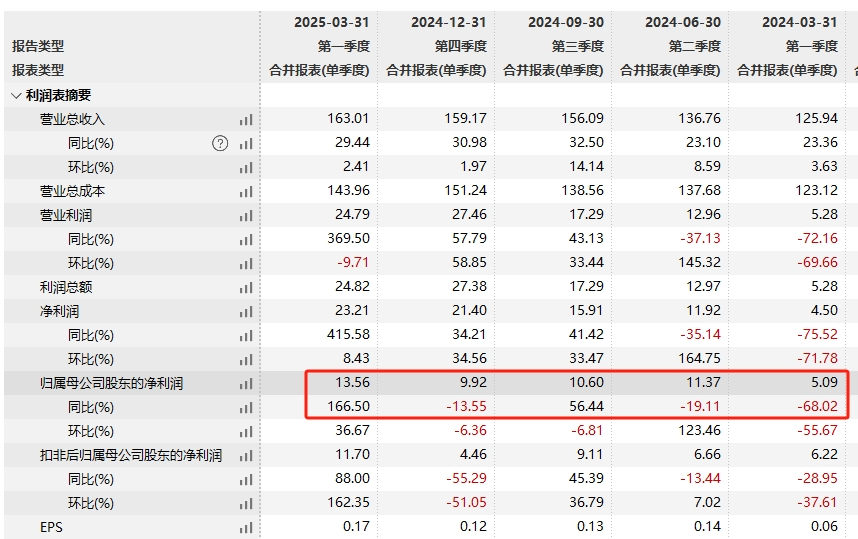Image resolution: width=858 pixels, height=539 pixels.
Task: Click net profit growth value 415.58
Action: click(349, 334)
